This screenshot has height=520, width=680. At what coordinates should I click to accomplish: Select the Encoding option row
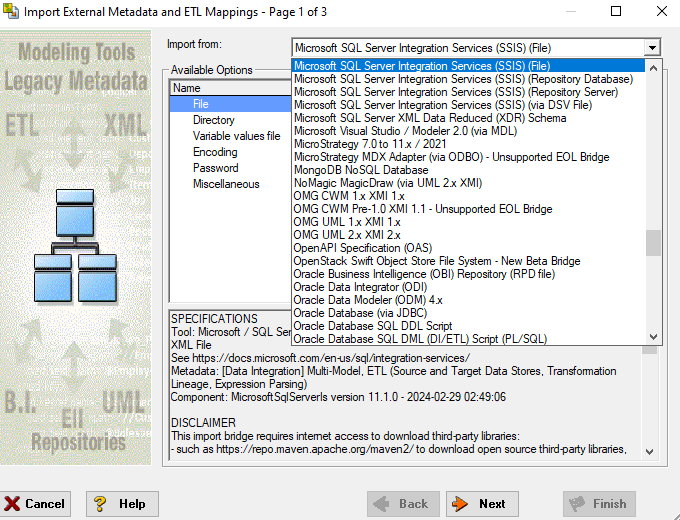pos(231,152)
